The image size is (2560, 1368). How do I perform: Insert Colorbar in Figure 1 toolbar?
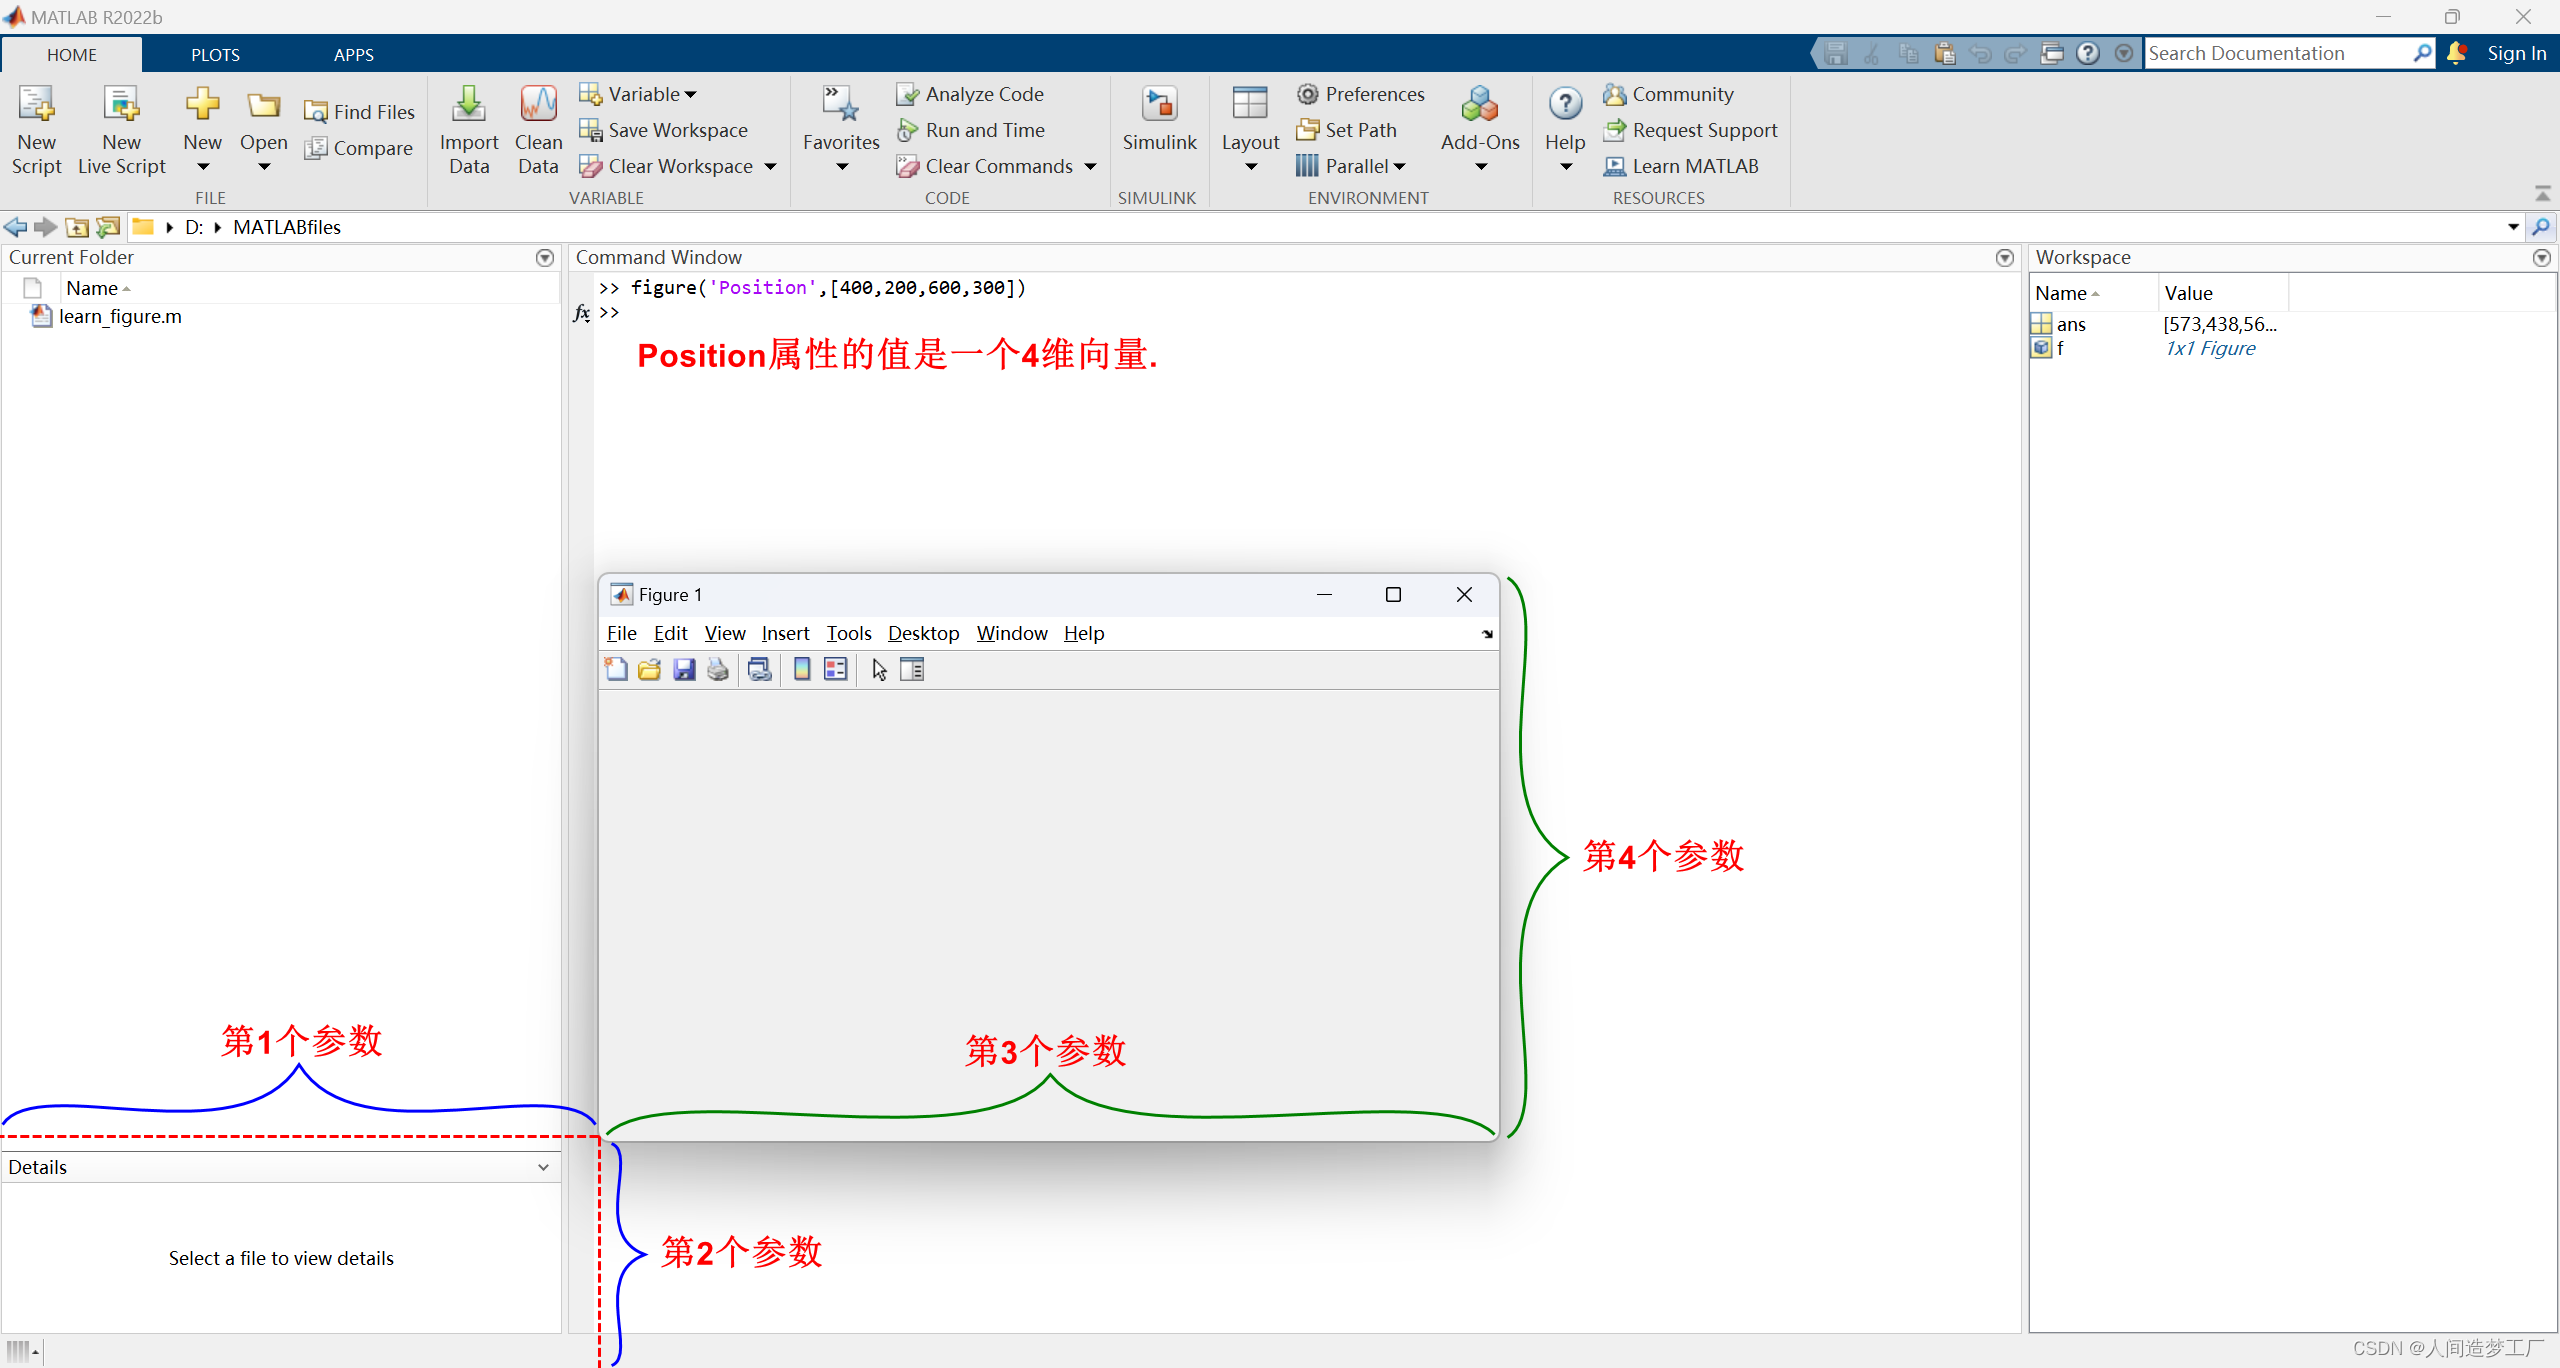(x=802, y=670)
